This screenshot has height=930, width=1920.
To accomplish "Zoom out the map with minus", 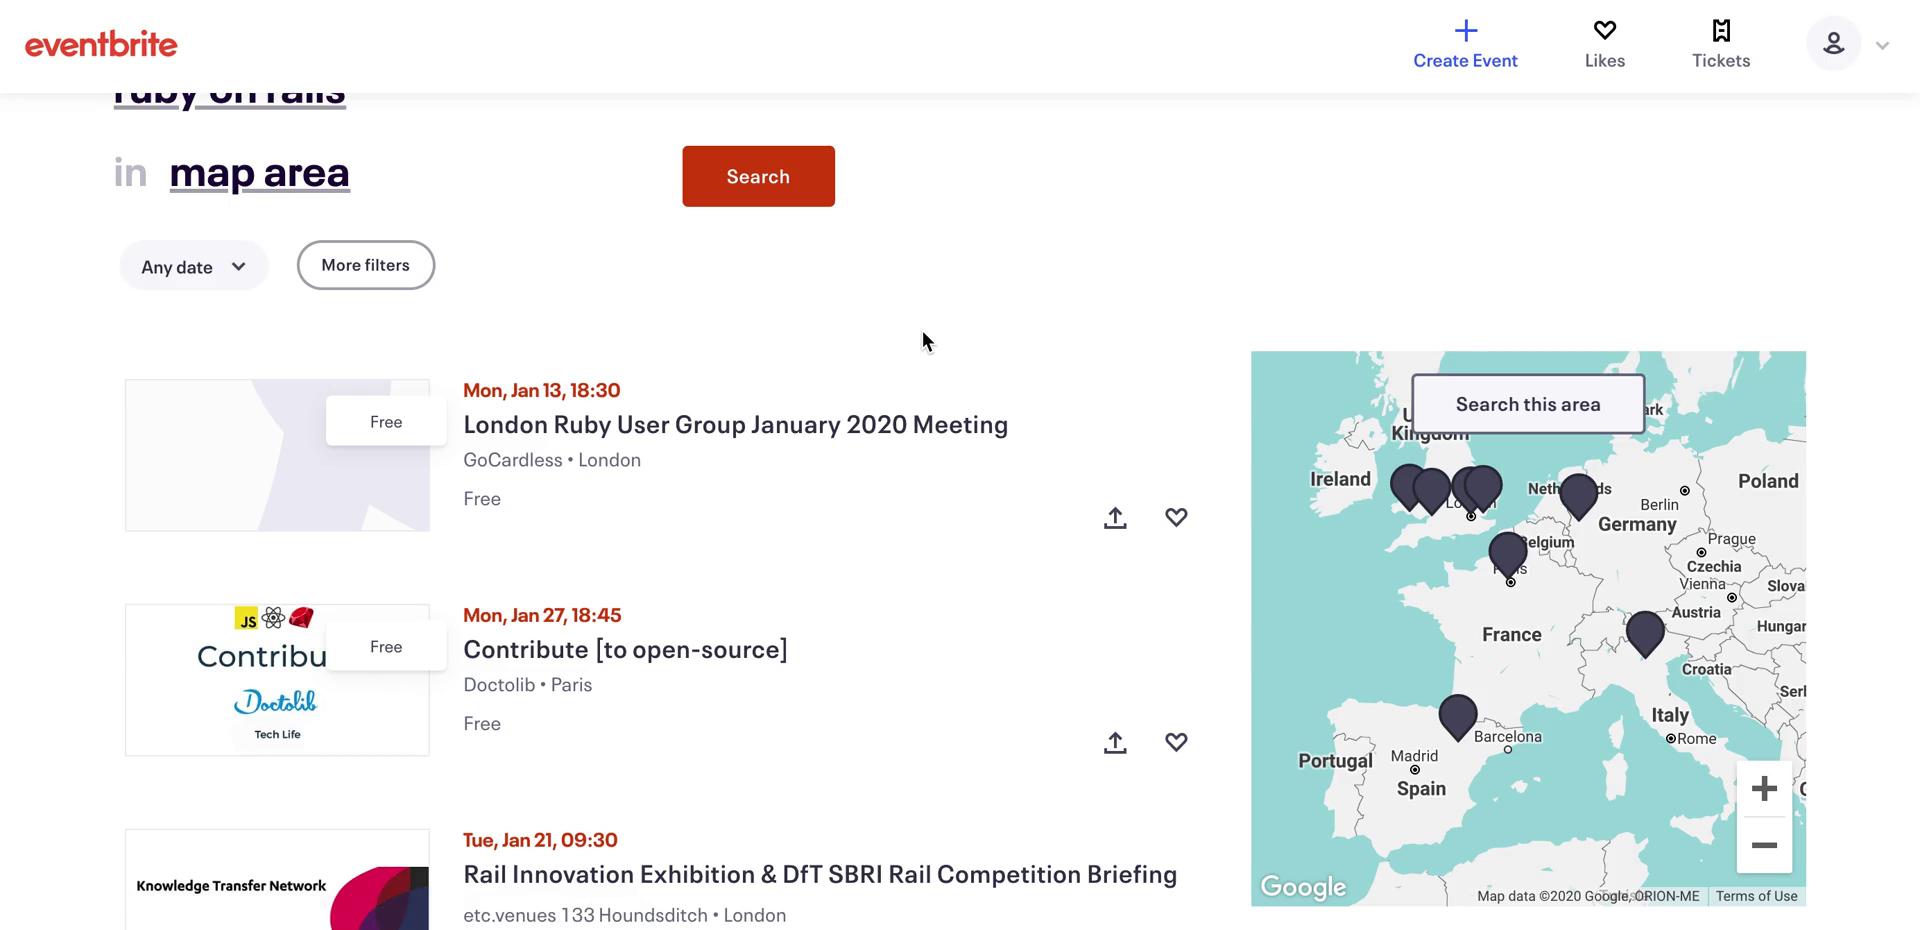I will click(1764, 845).
